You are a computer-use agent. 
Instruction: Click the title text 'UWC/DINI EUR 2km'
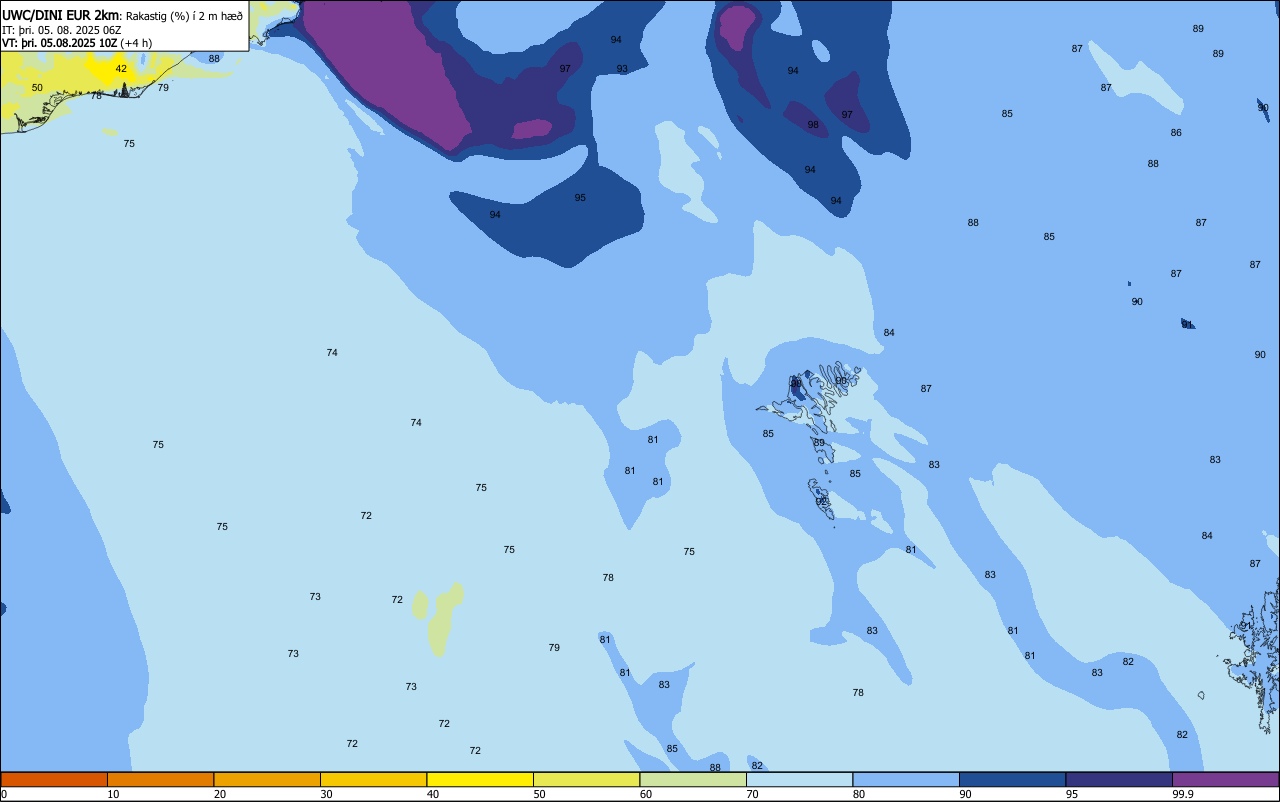coord(61,15)
